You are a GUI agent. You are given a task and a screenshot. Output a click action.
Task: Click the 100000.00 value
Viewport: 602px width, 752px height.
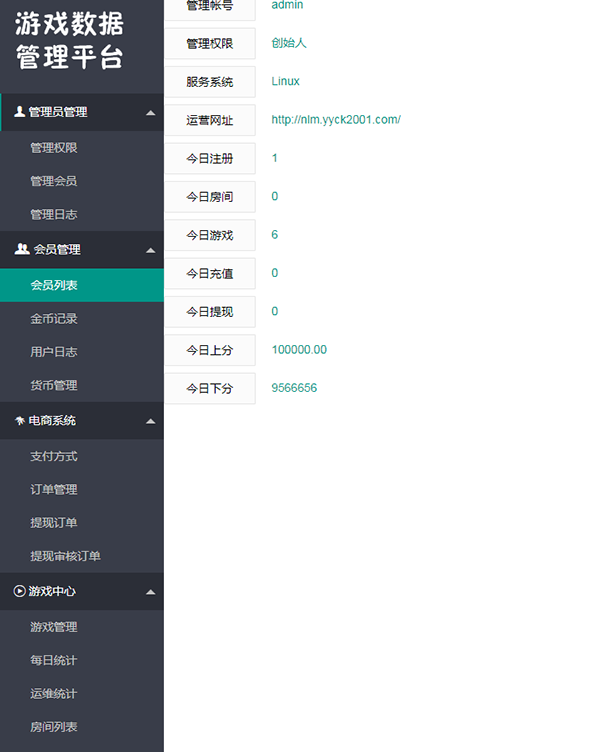(299, 350)
